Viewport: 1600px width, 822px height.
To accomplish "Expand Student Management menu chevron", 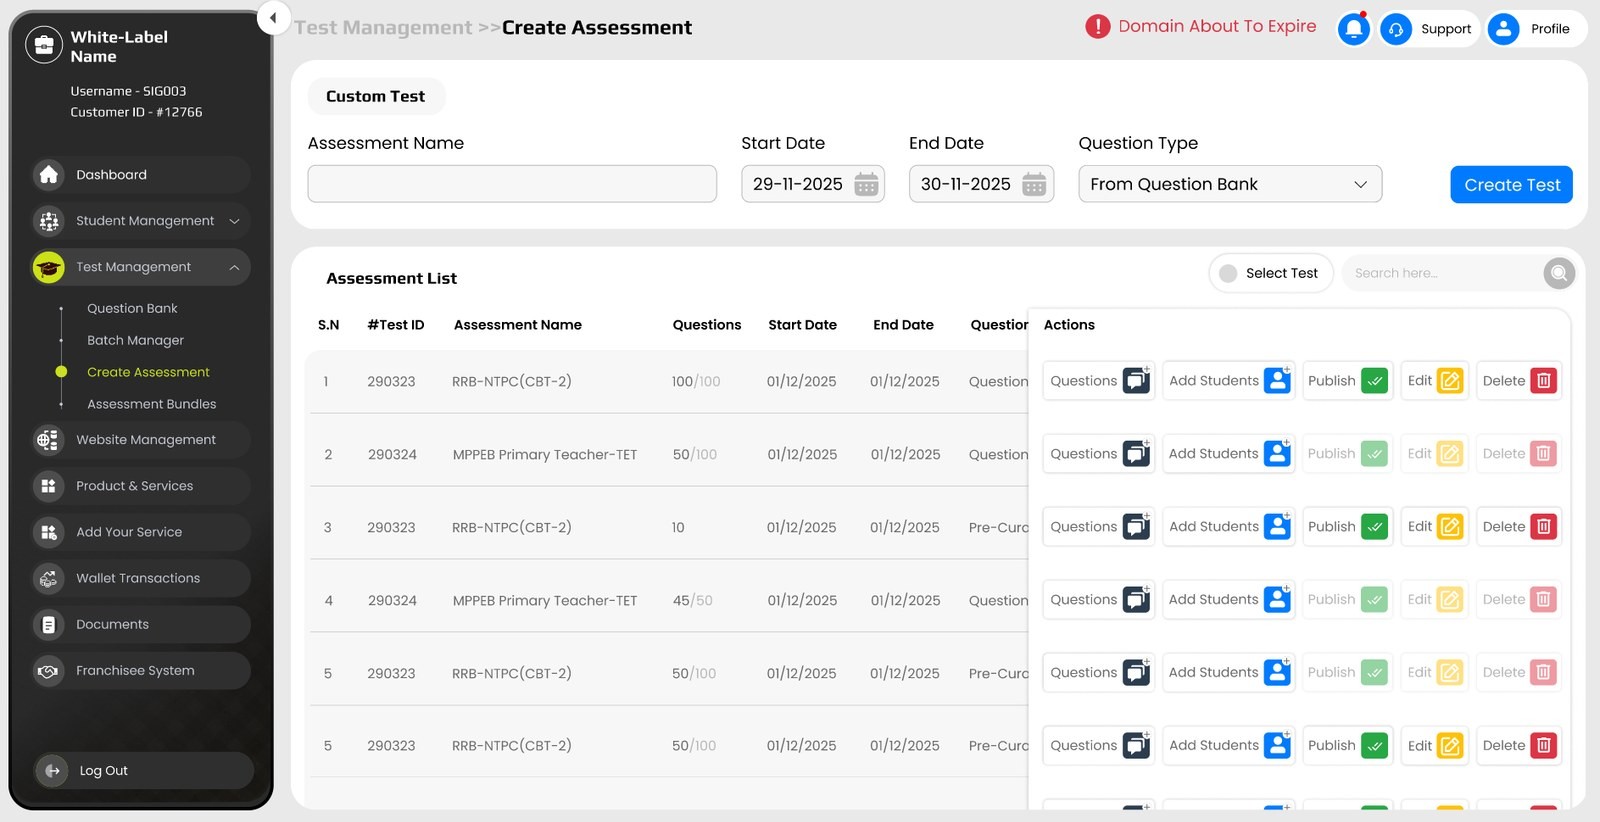I will pos(234,221).
